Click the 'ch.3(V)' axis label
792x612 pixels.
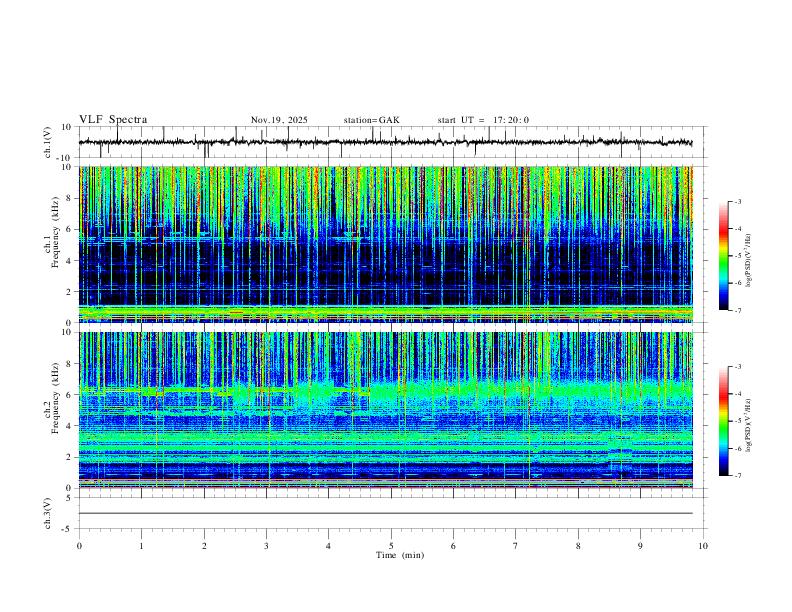tap(48, 513)
